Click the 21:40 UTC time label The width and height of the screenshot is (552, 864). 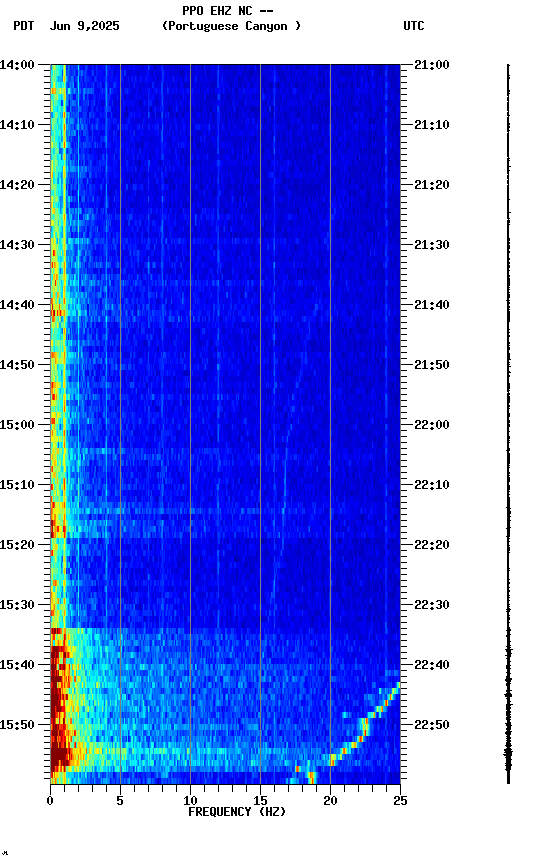click(432, 305)
